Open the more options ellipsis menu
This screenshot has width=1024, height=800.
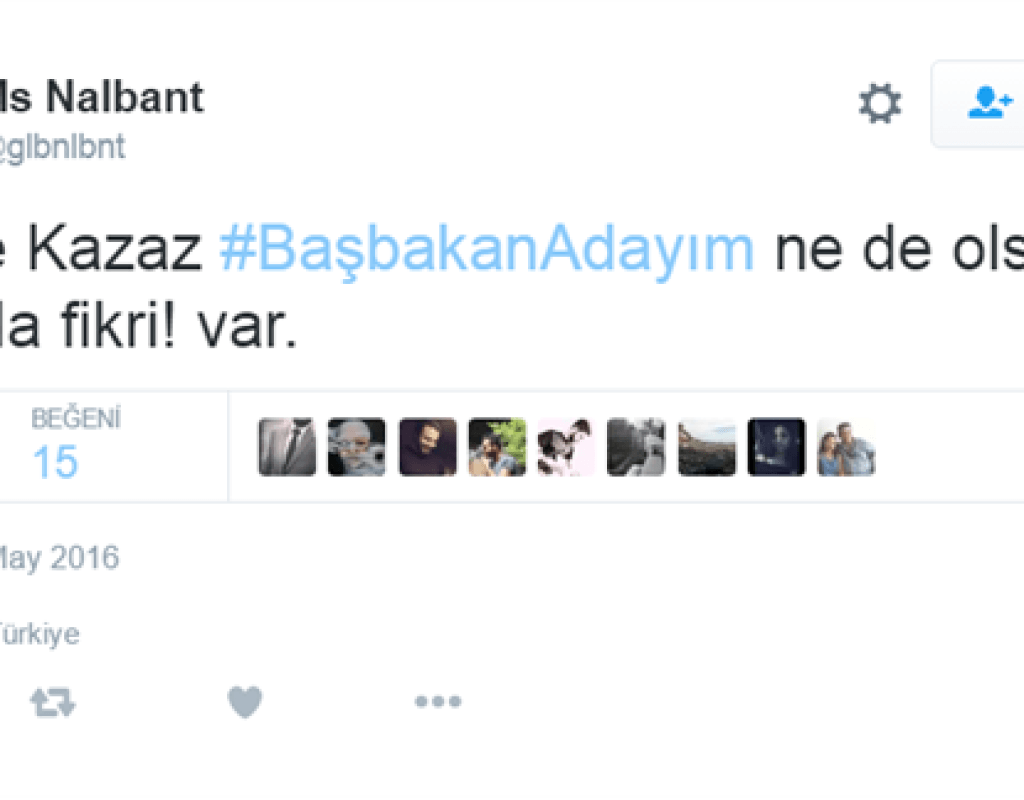[x=438, y=701]
